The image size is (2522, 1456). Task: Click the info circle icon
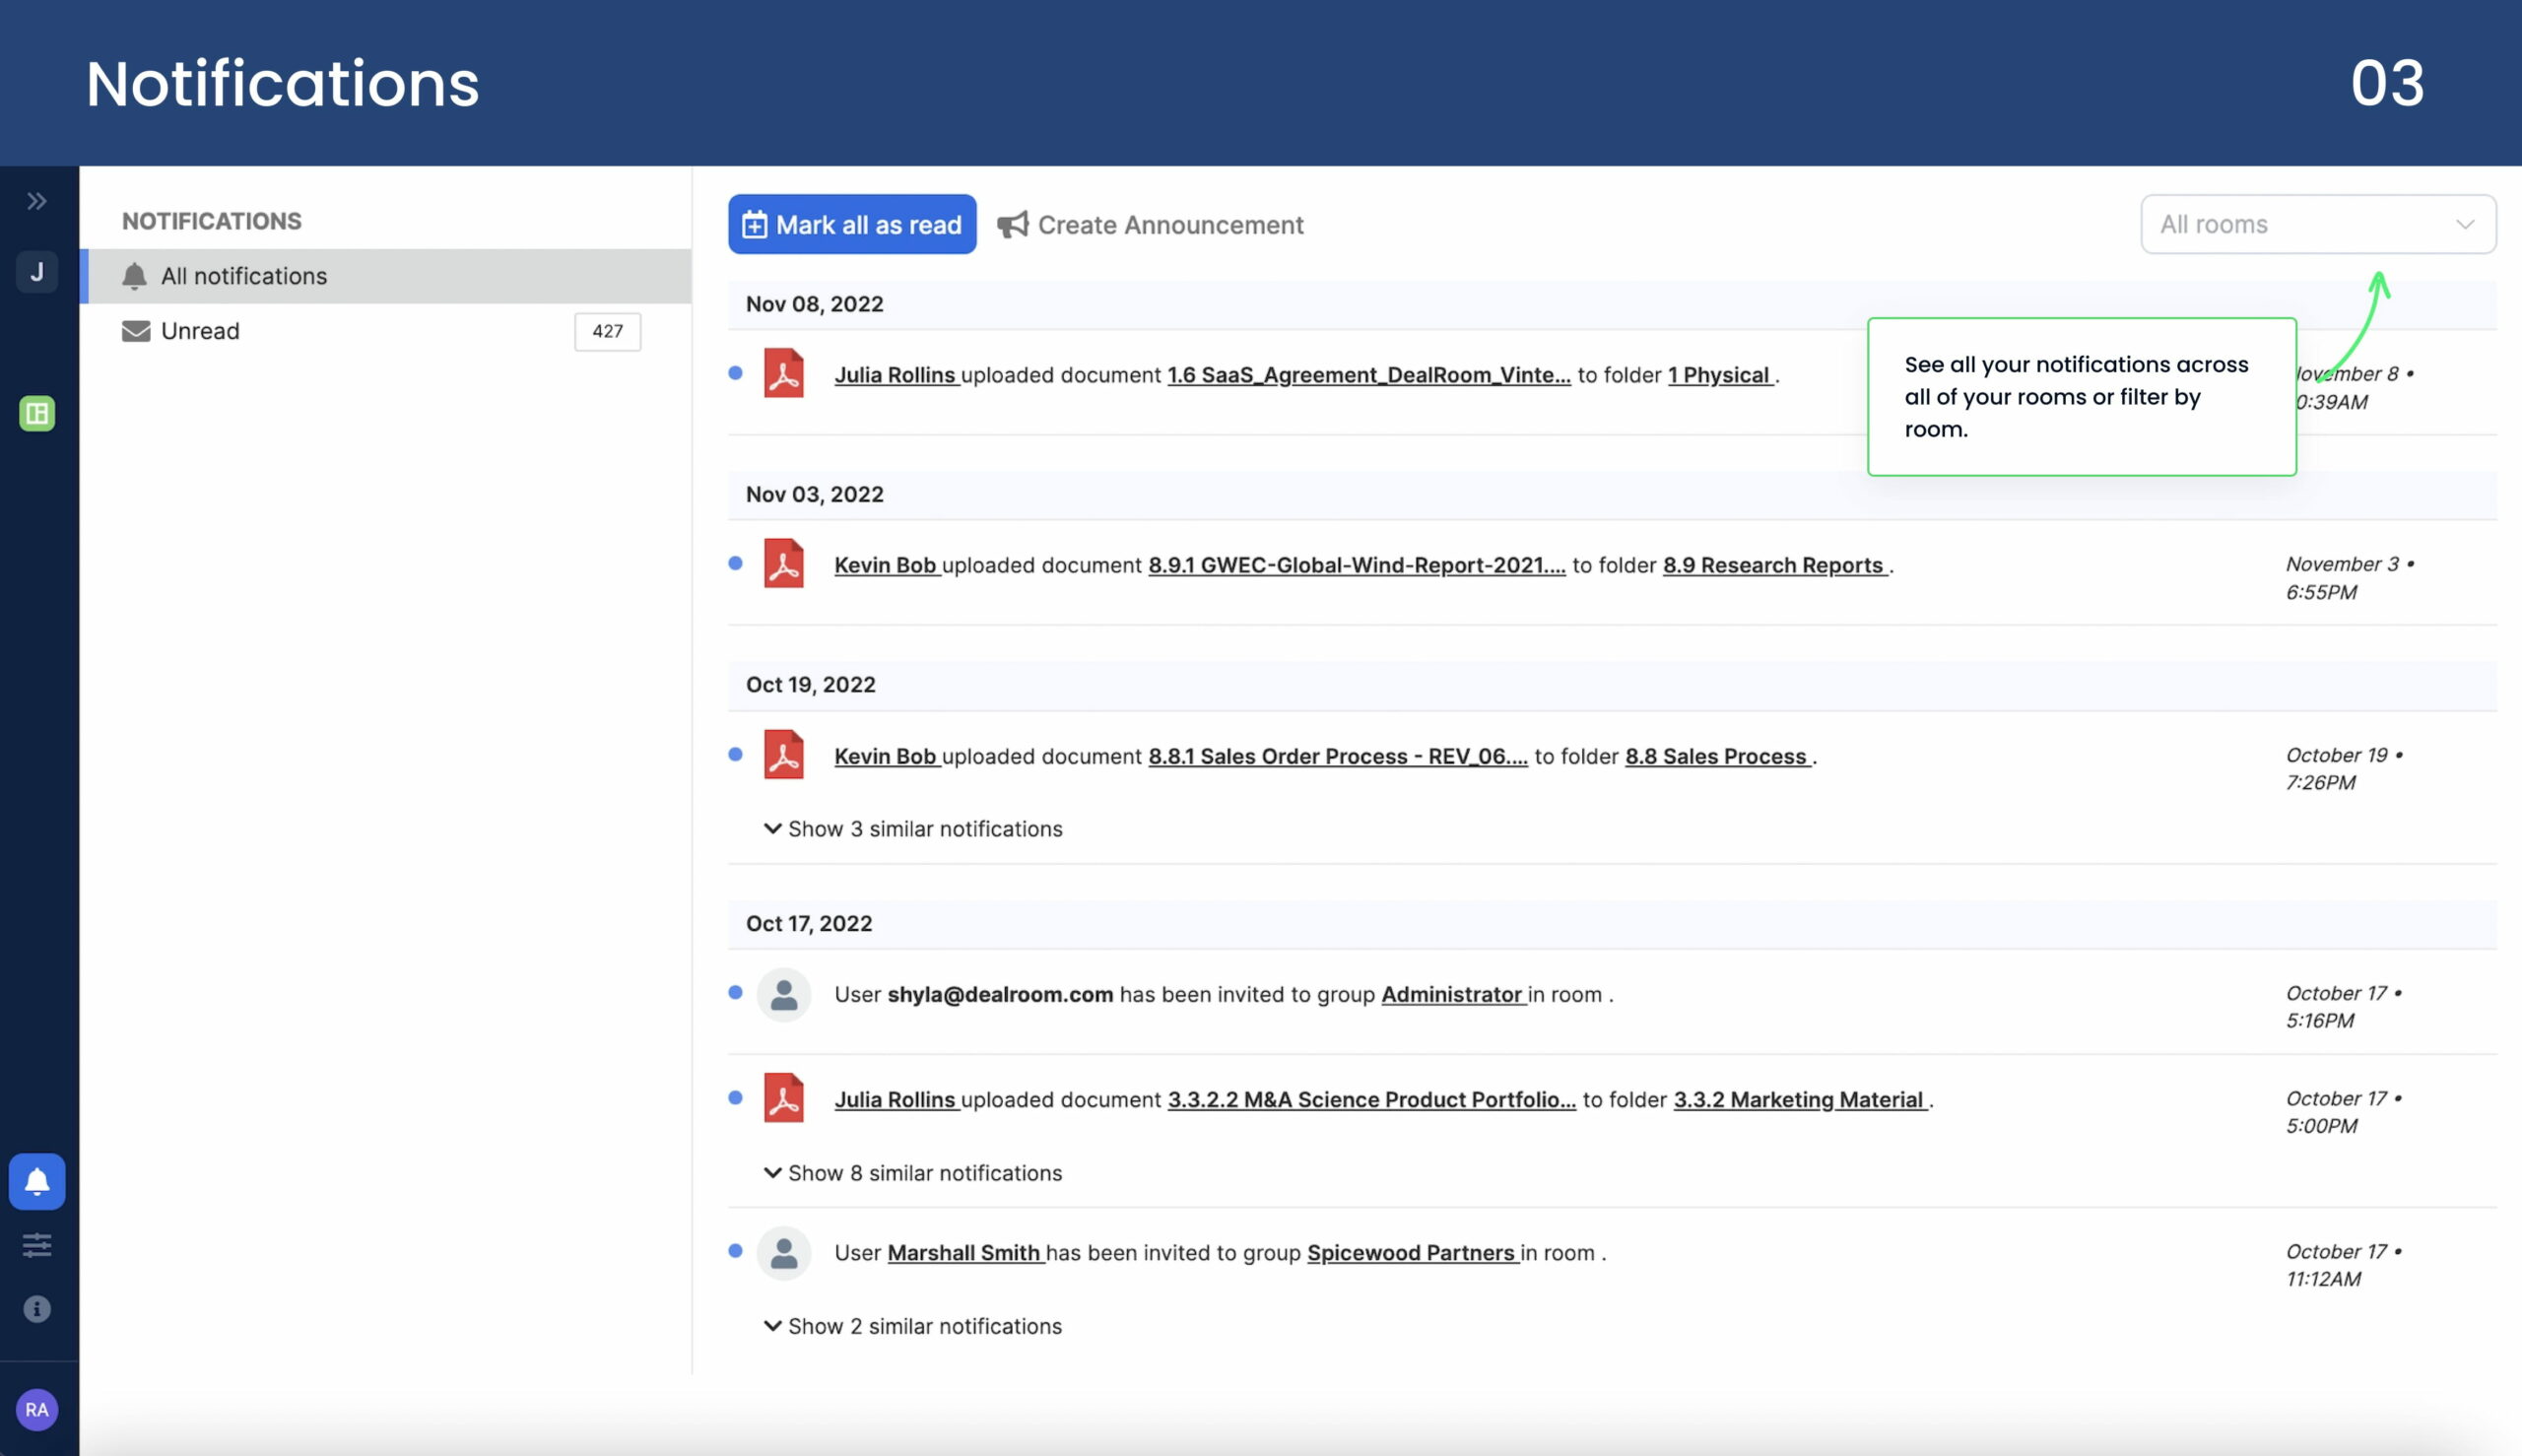point(37,1309)
